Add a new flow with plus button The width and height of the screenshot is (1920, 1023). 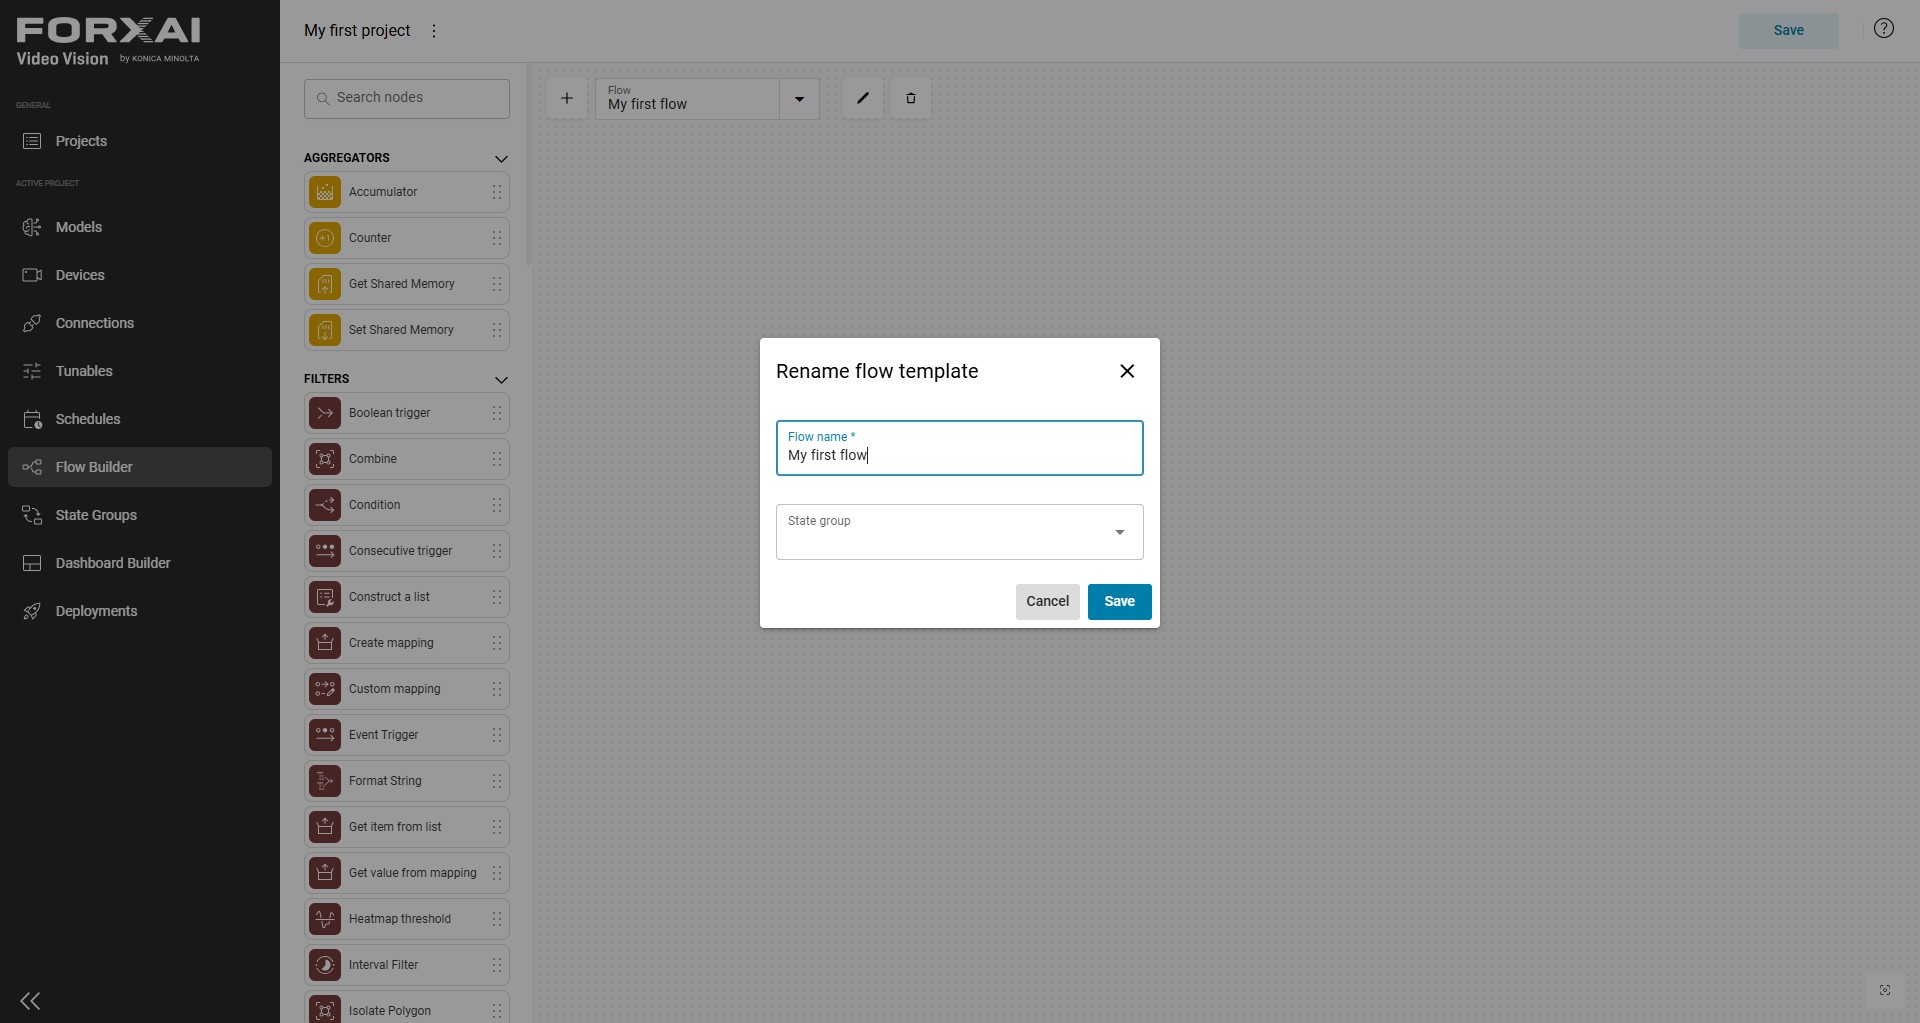(x=567, y=98)
